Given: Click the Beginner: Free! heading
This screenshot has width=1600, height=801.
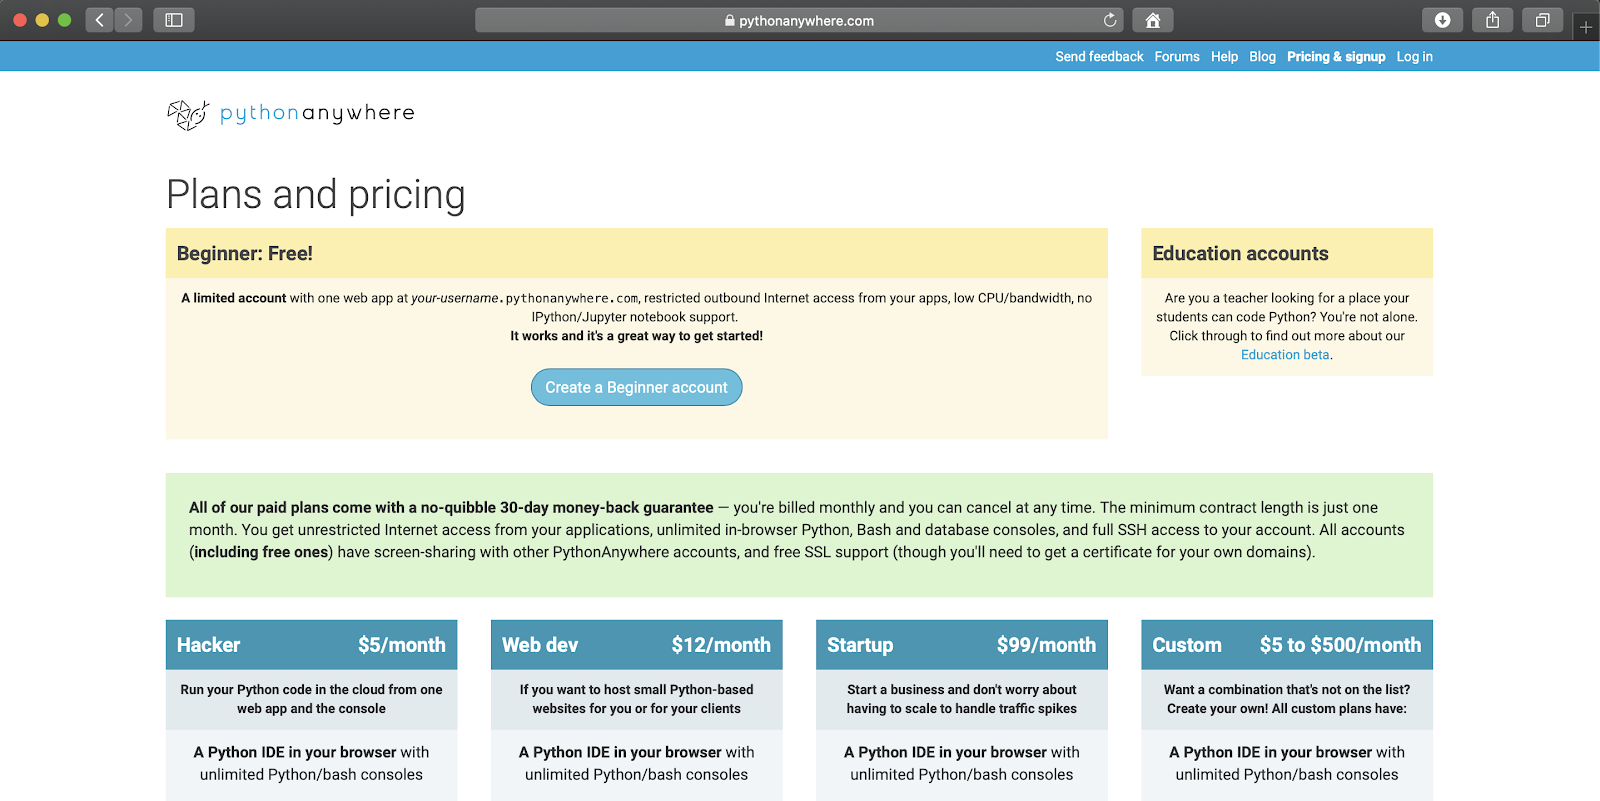Looking at the screenshot, I should coord(245,254).
